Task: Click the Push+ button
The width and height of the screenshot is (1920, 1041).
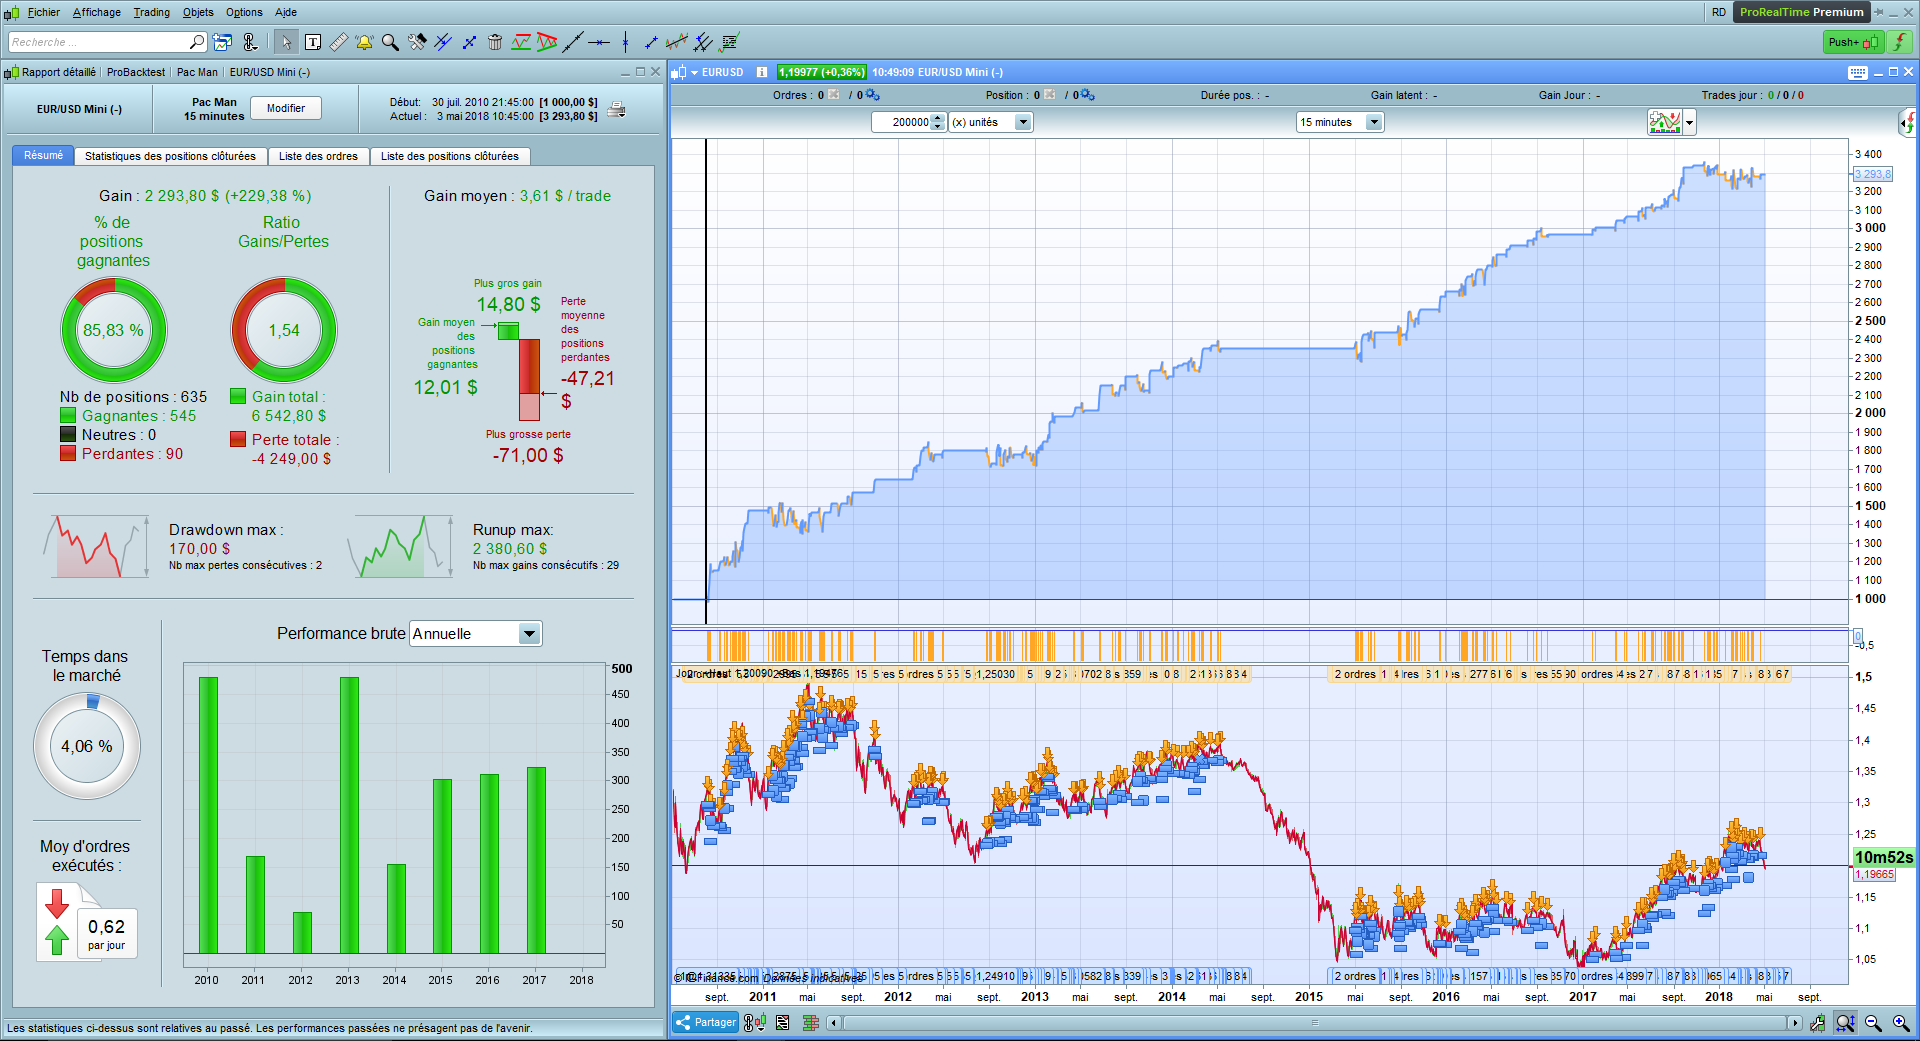Action: 1853,42
